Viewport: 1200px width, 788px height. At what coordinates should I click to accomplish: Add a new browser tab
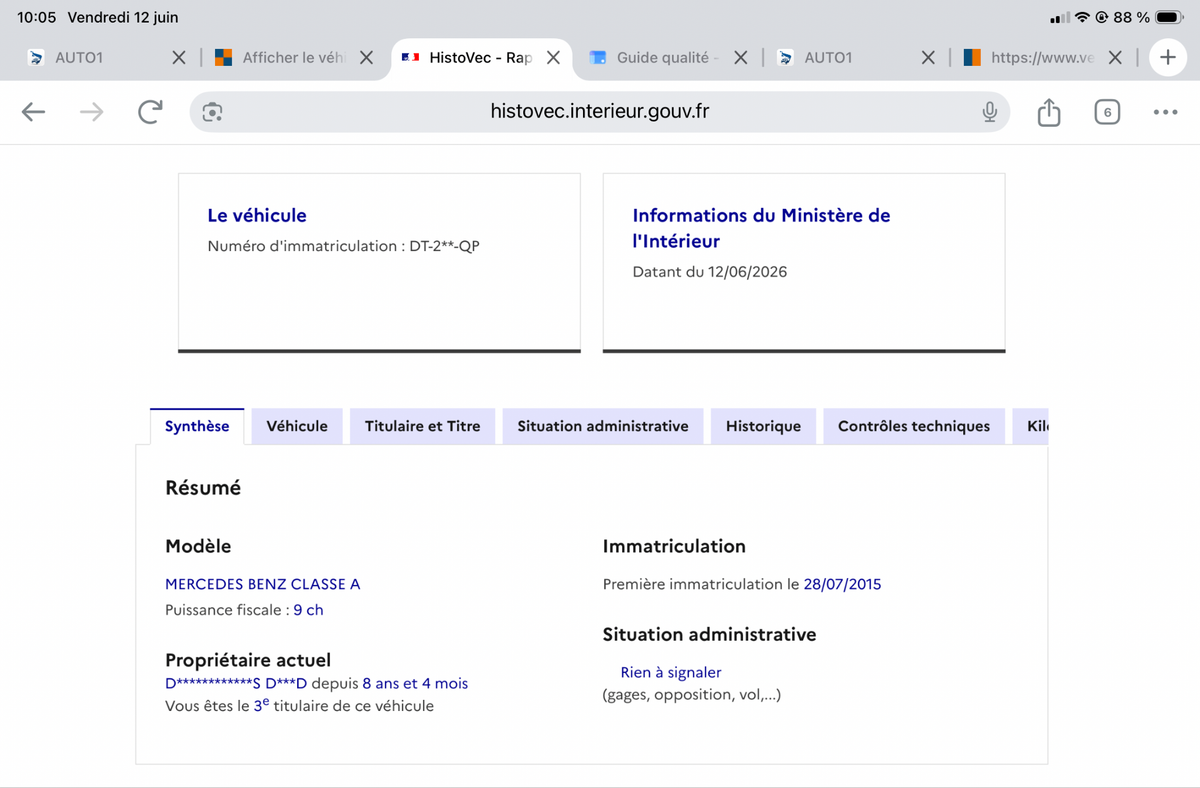coord(1167,58)
